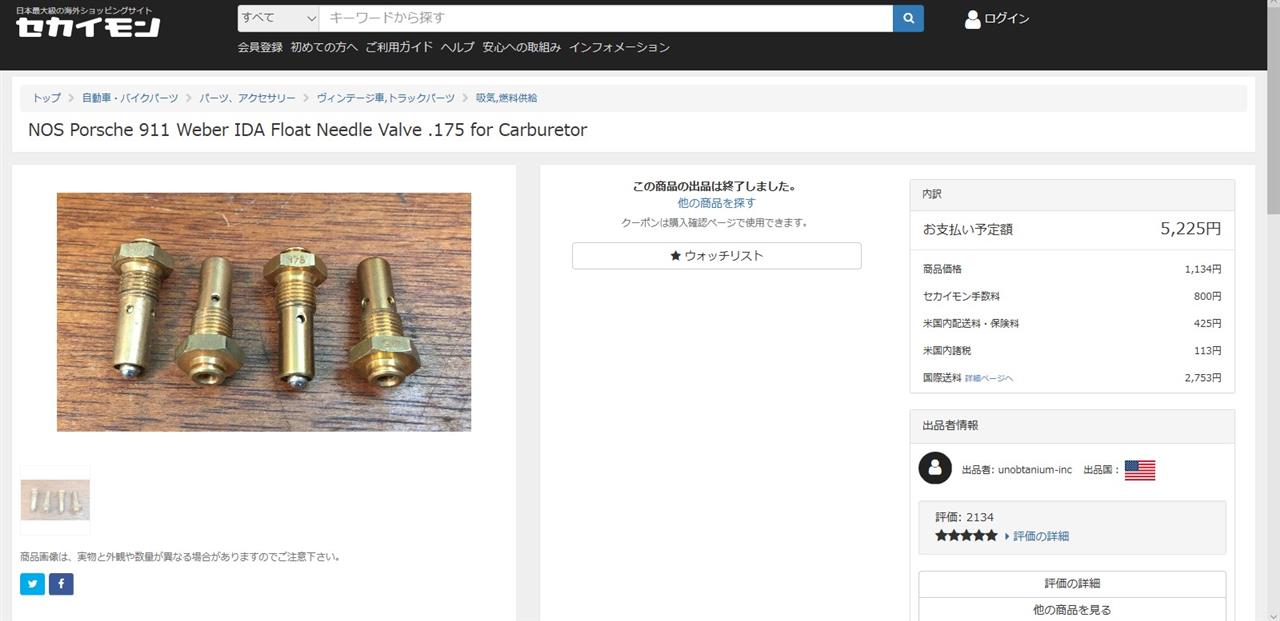The height and width of the screenshot is (621, 1280).
Task: Open the 詳細ページへ shipping link
Action: 989,379
